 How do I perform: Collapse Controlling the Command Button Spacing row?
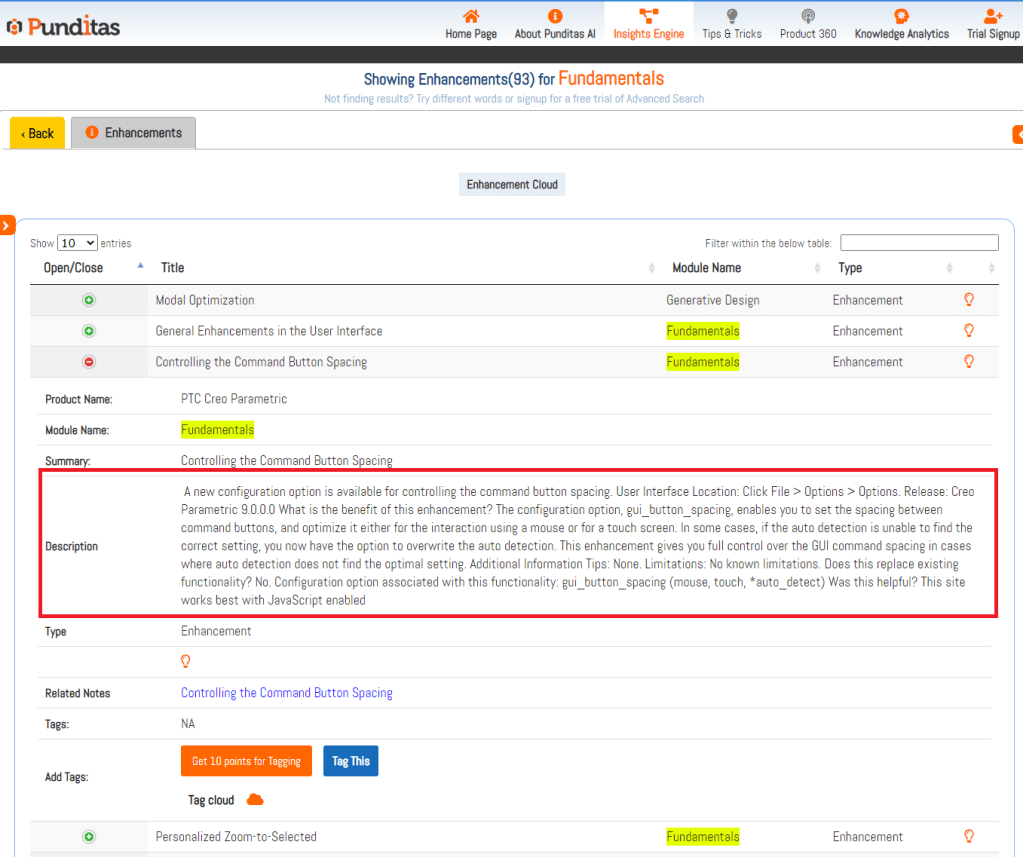88,362
